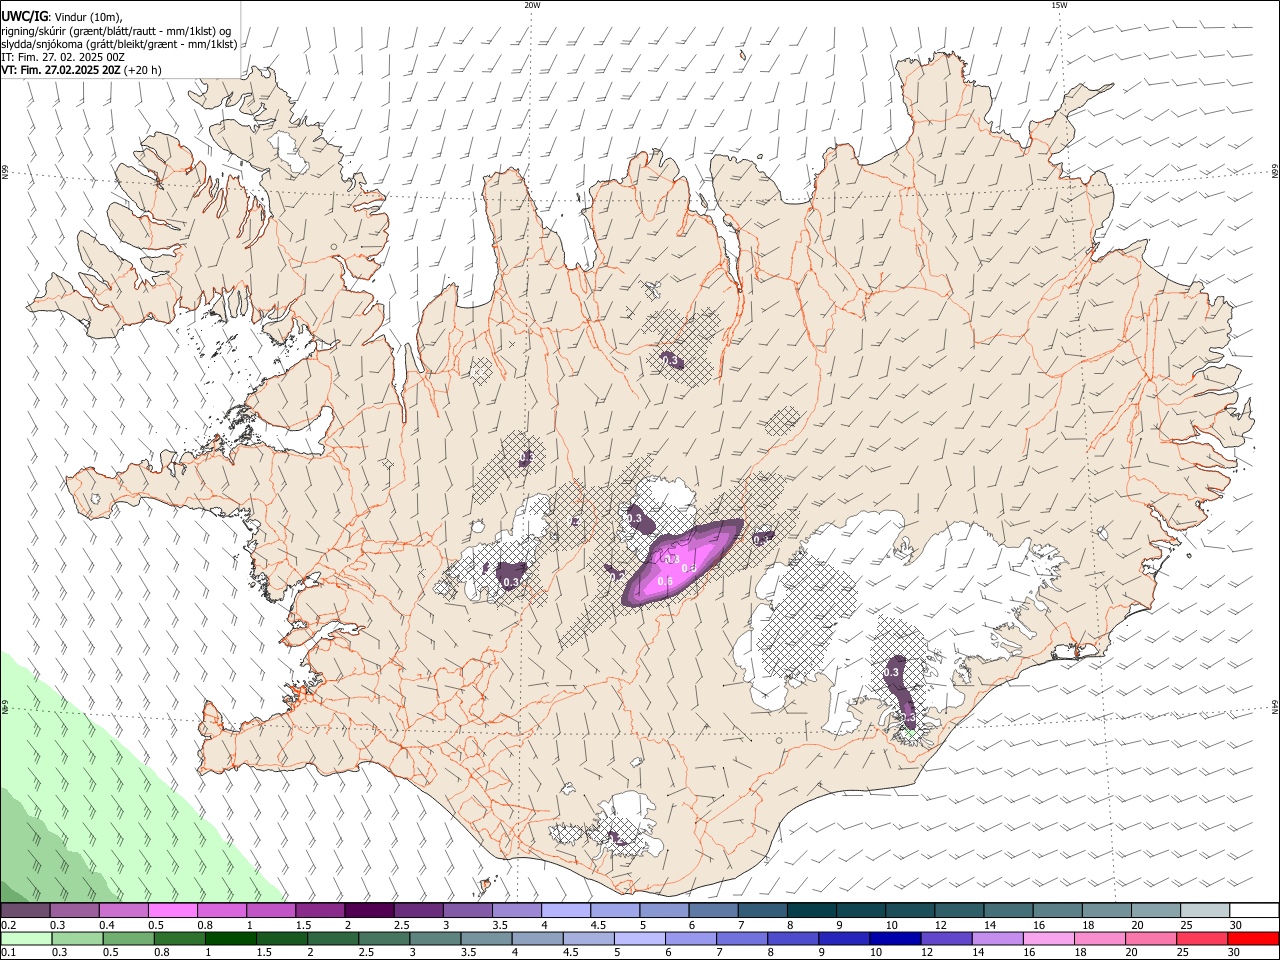Click the '4.5' label under the upper legend

point(598,925)
